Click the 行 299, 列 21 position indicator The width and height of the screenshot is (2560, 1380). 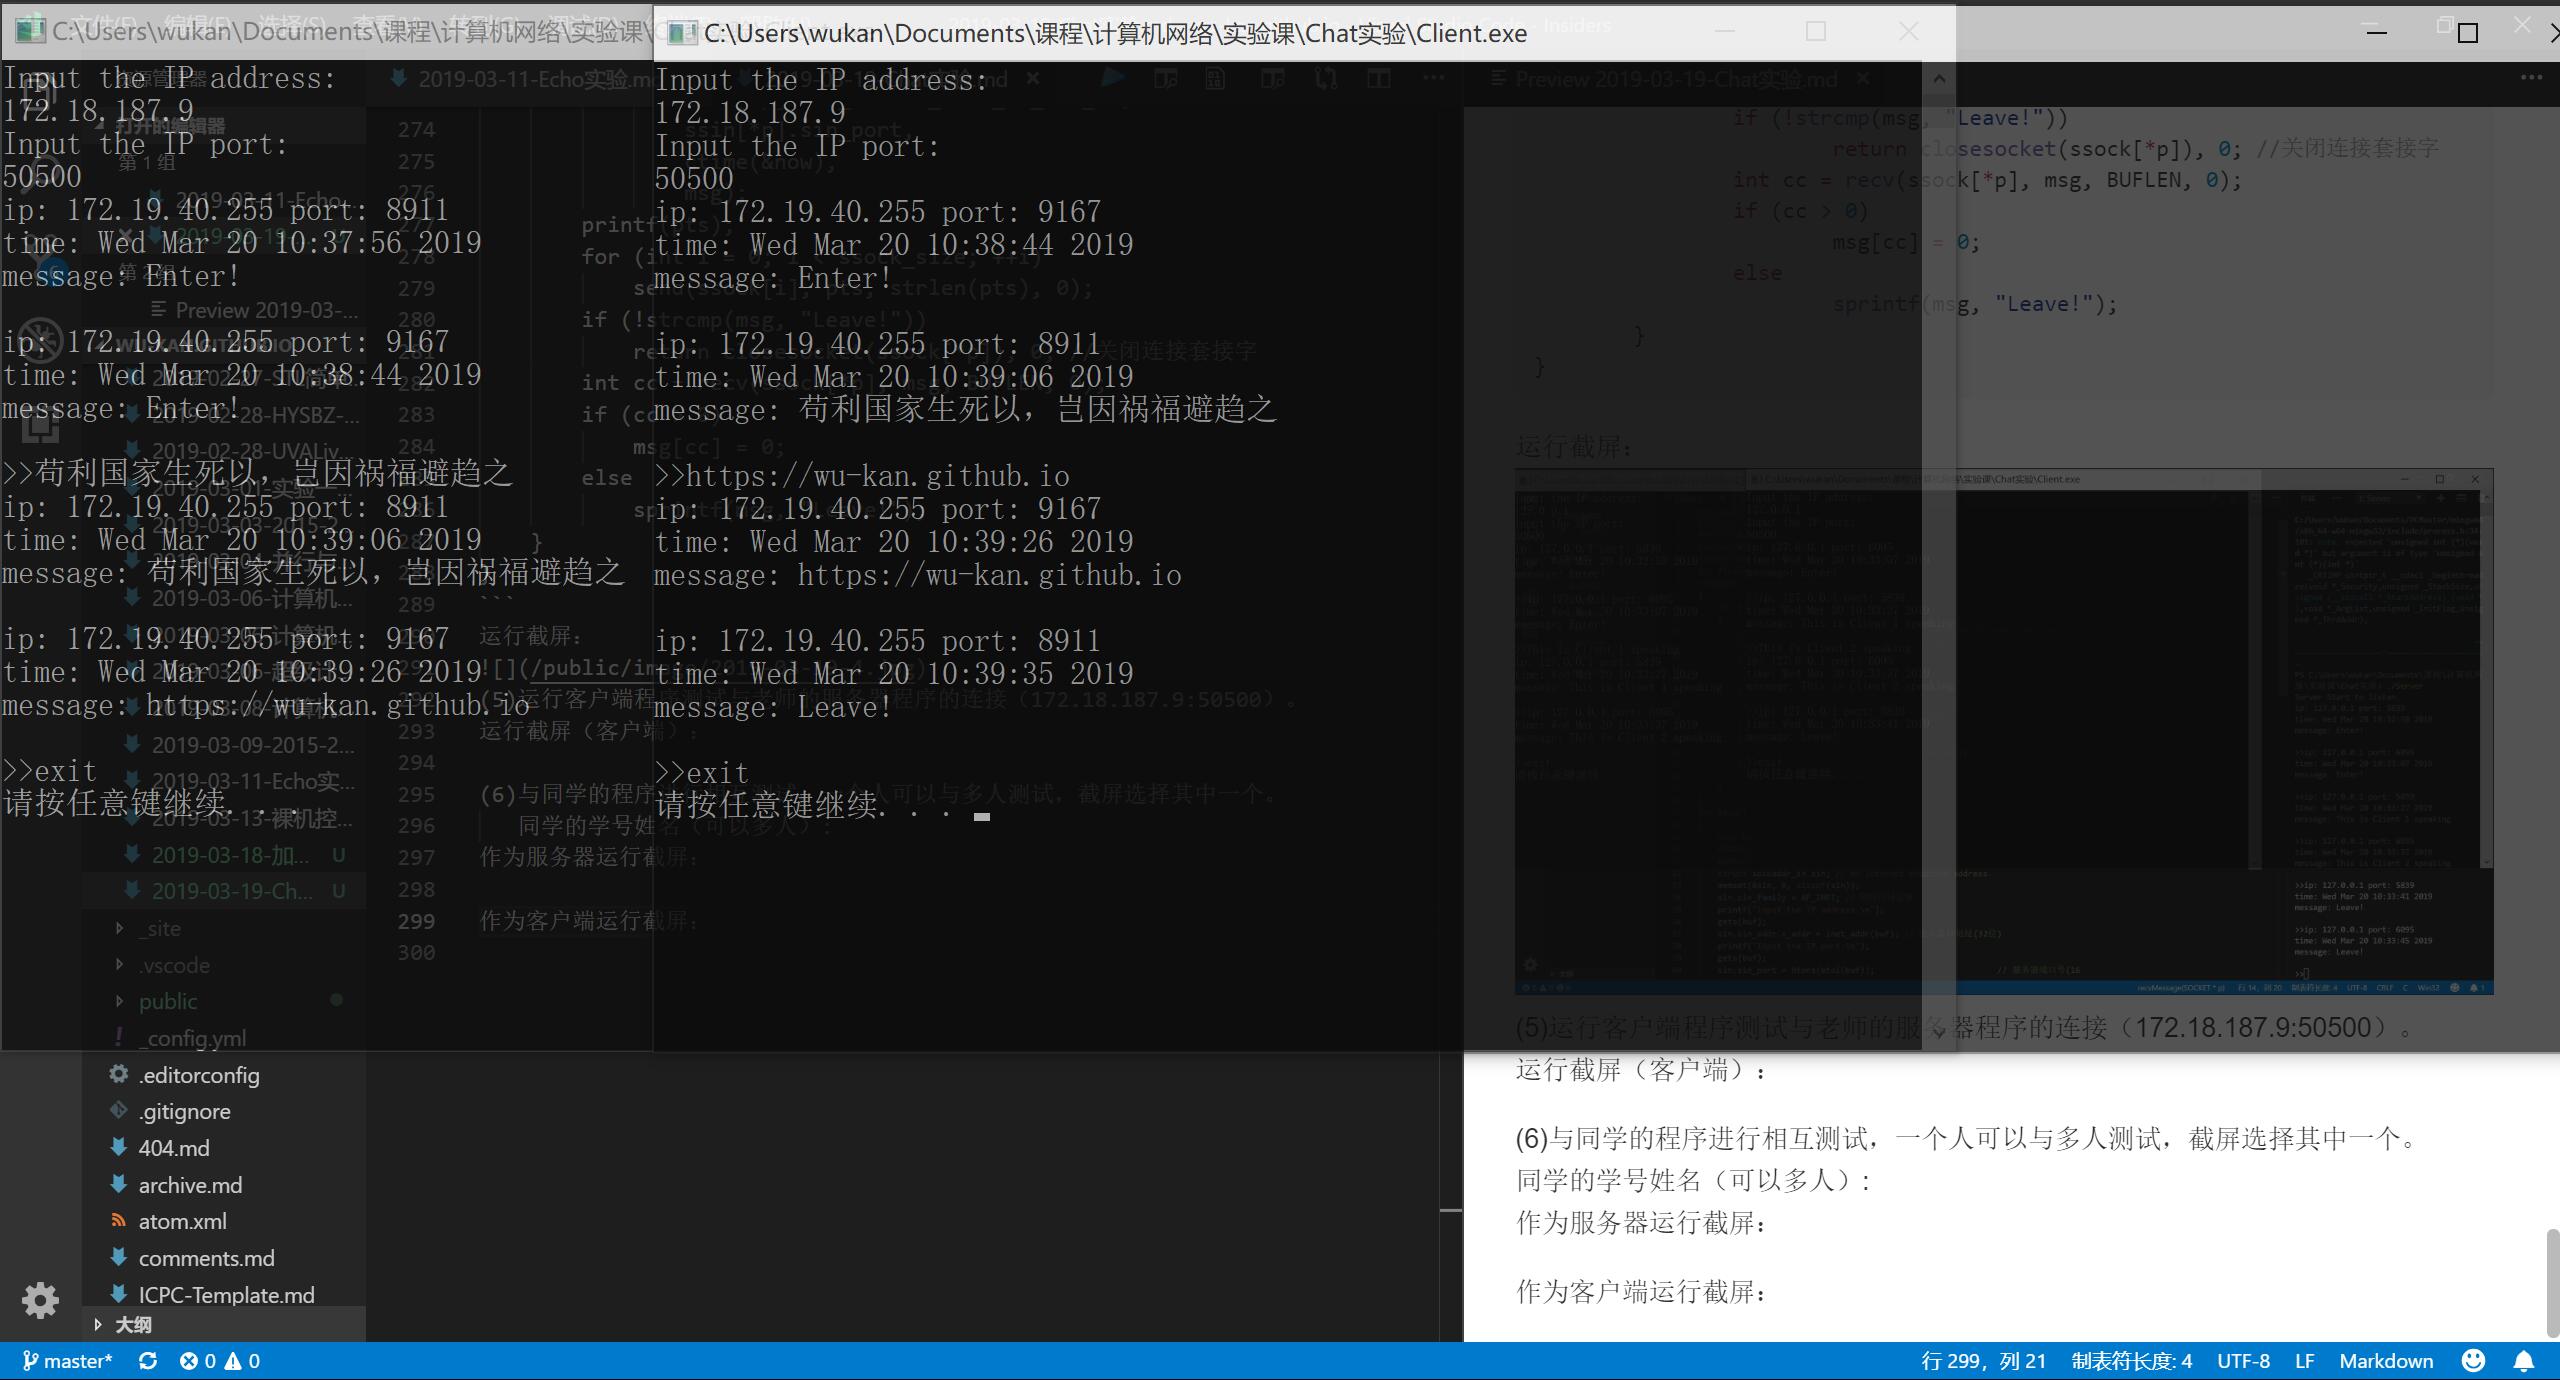pos(1983,1361)
